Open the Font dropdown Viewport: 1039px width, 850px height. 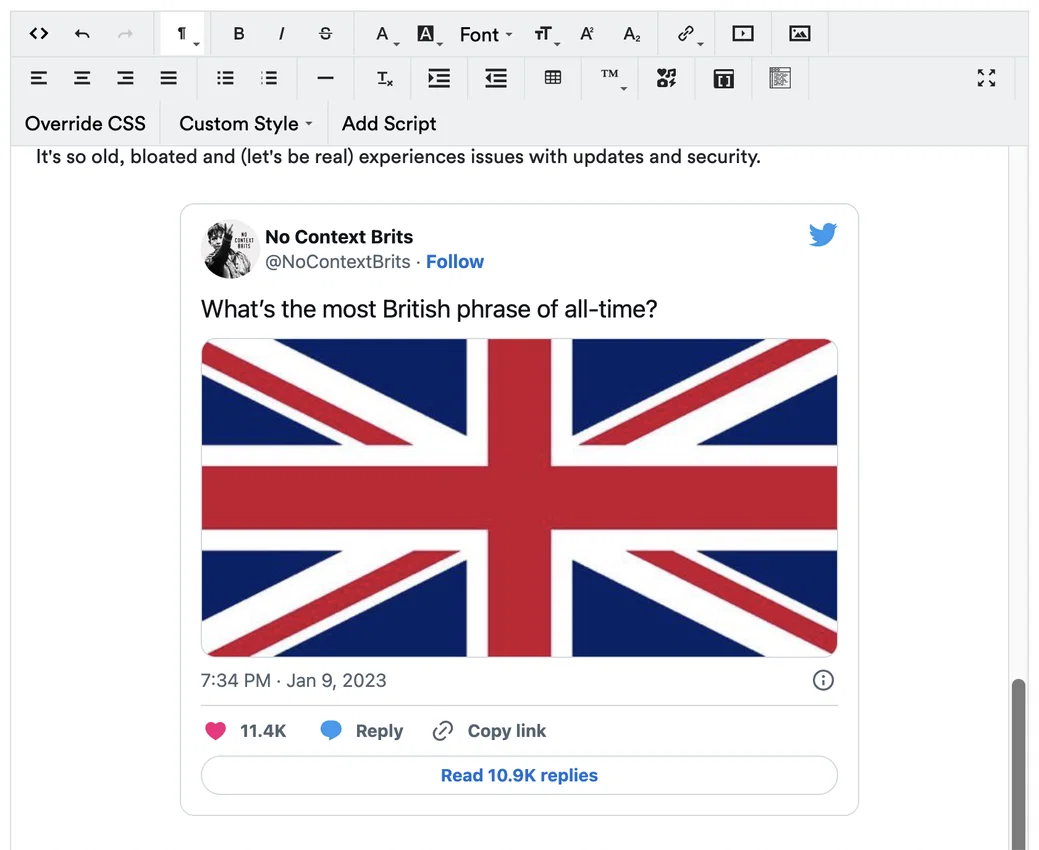pos(486,34)
